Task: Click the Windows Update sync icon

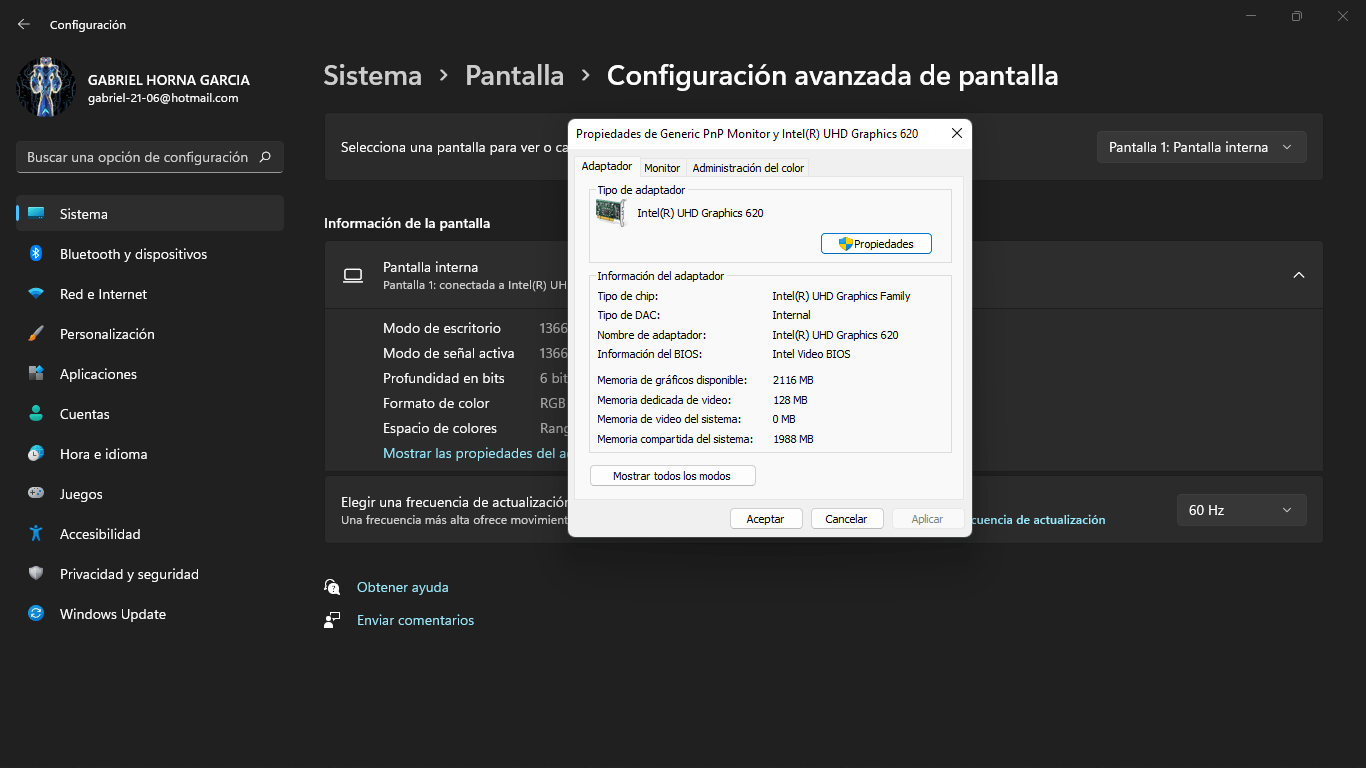Action: pyautogui.click(x=36, y=614)
